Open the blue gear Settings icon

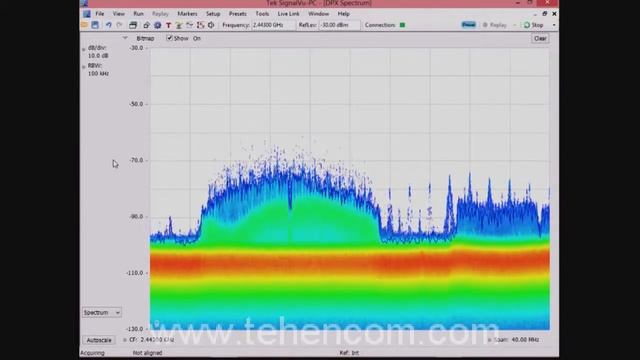tap(158, 25)
